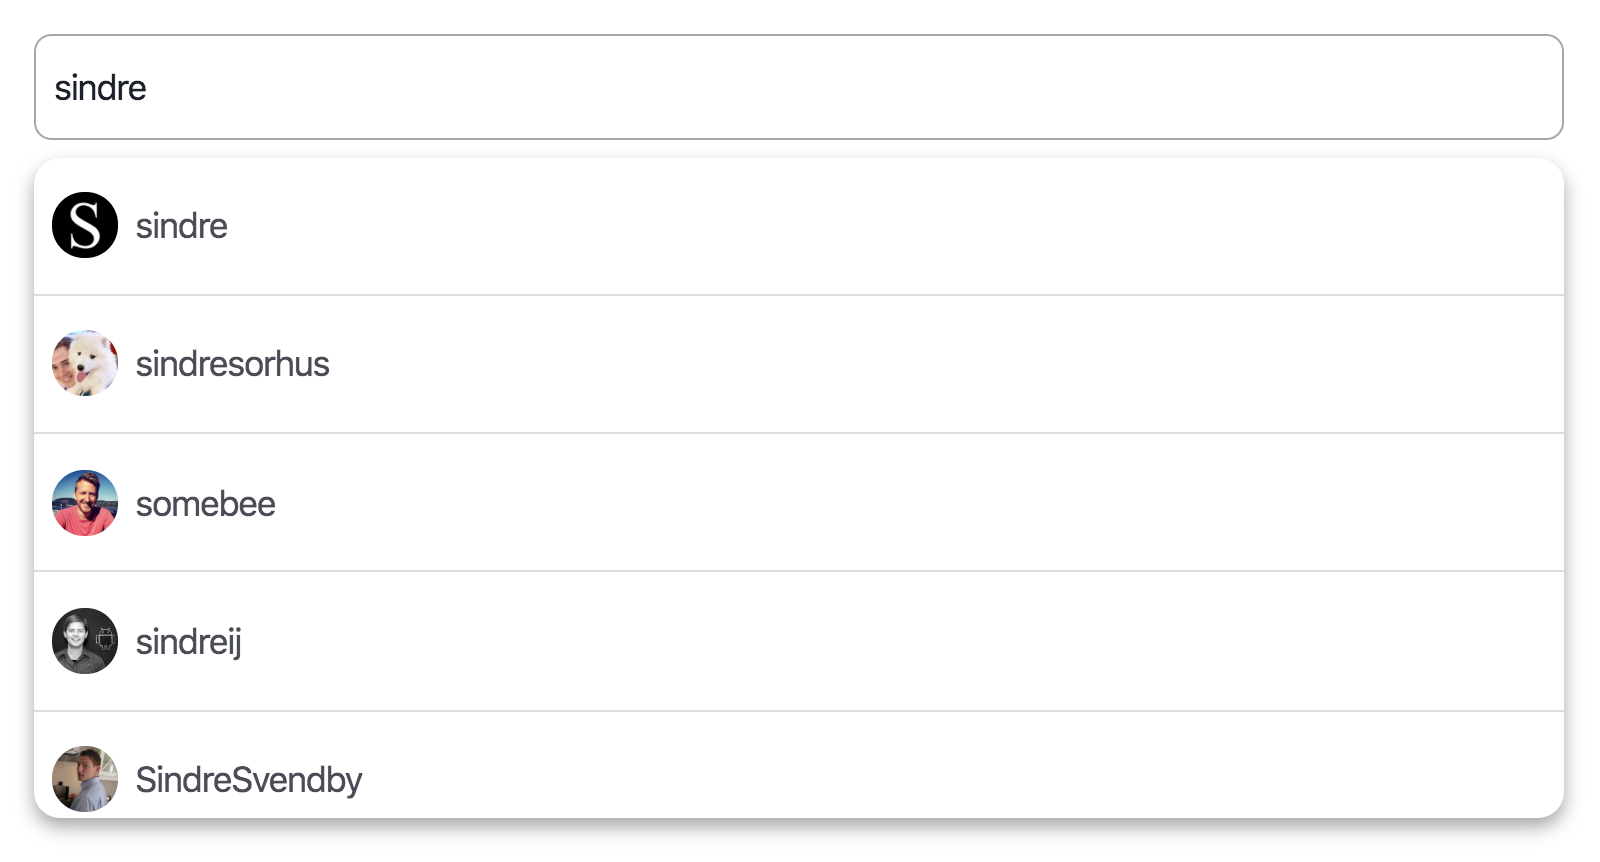
Task: Click the white dog avatar beside sindresorhus
Action: click(x=85, y=363)
